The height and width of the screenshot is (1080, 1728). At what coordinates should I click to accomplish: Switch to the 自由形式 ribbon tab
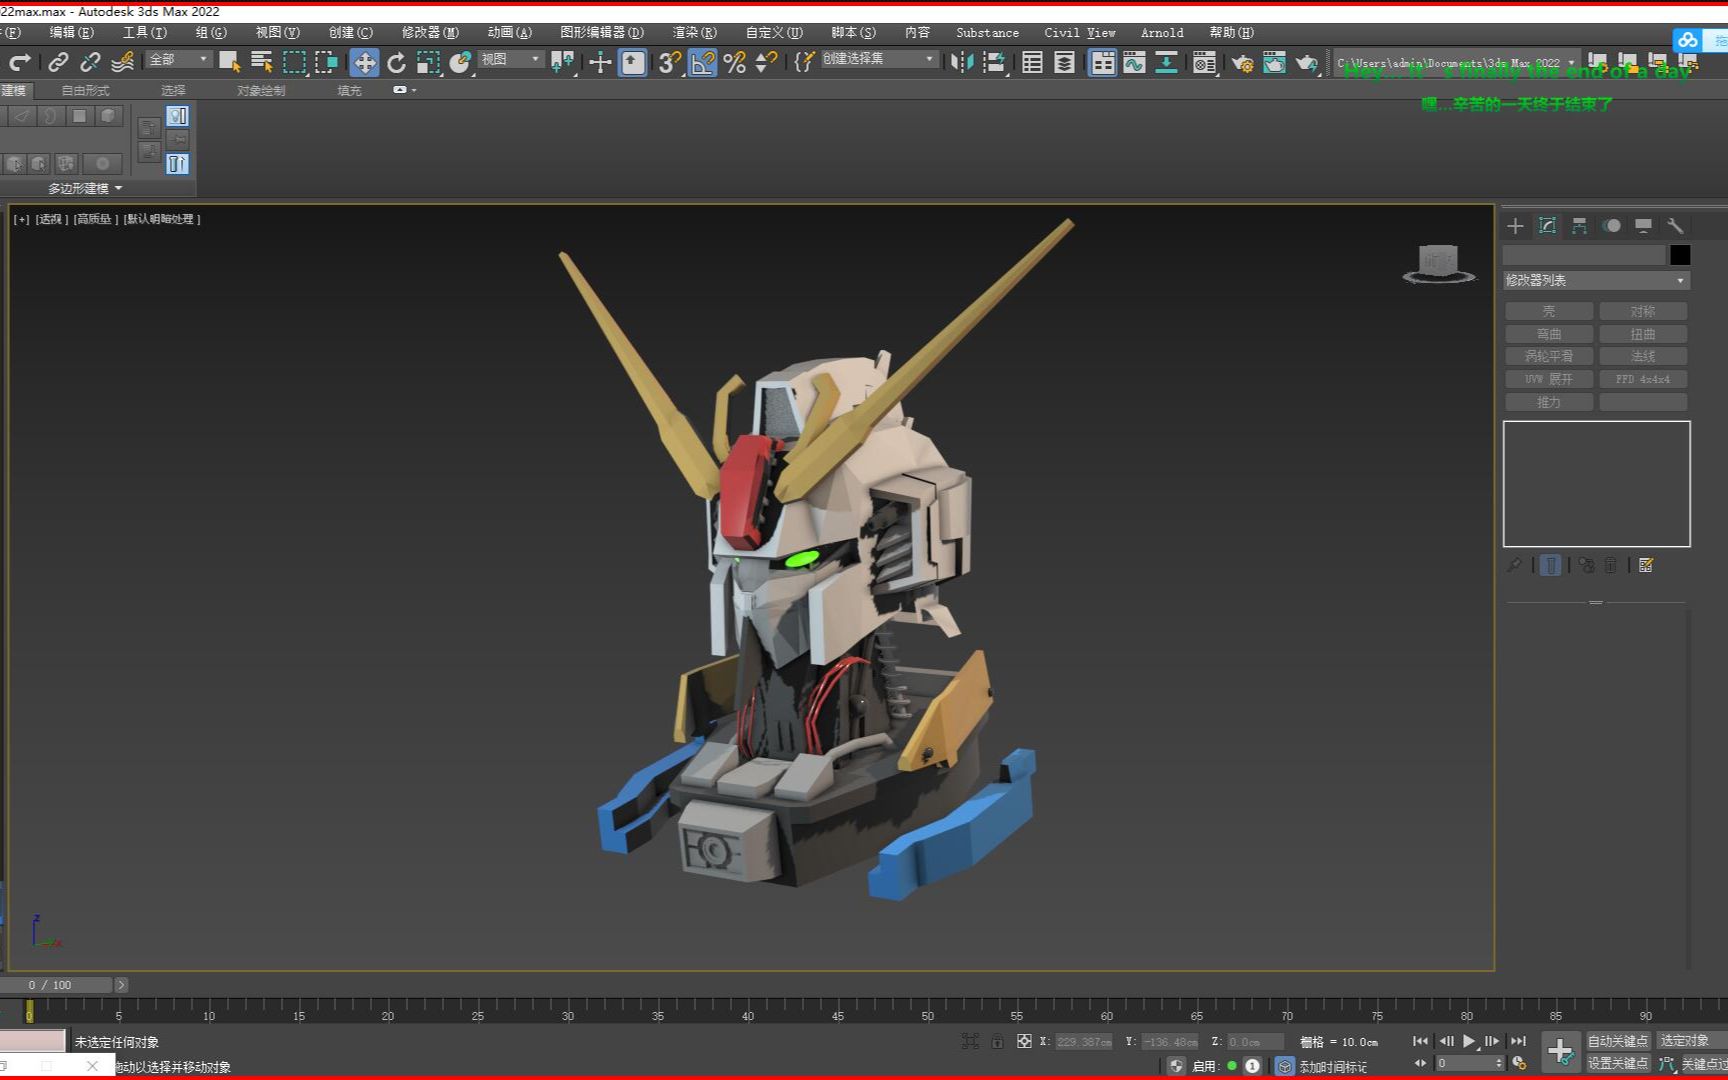point(85,90)
